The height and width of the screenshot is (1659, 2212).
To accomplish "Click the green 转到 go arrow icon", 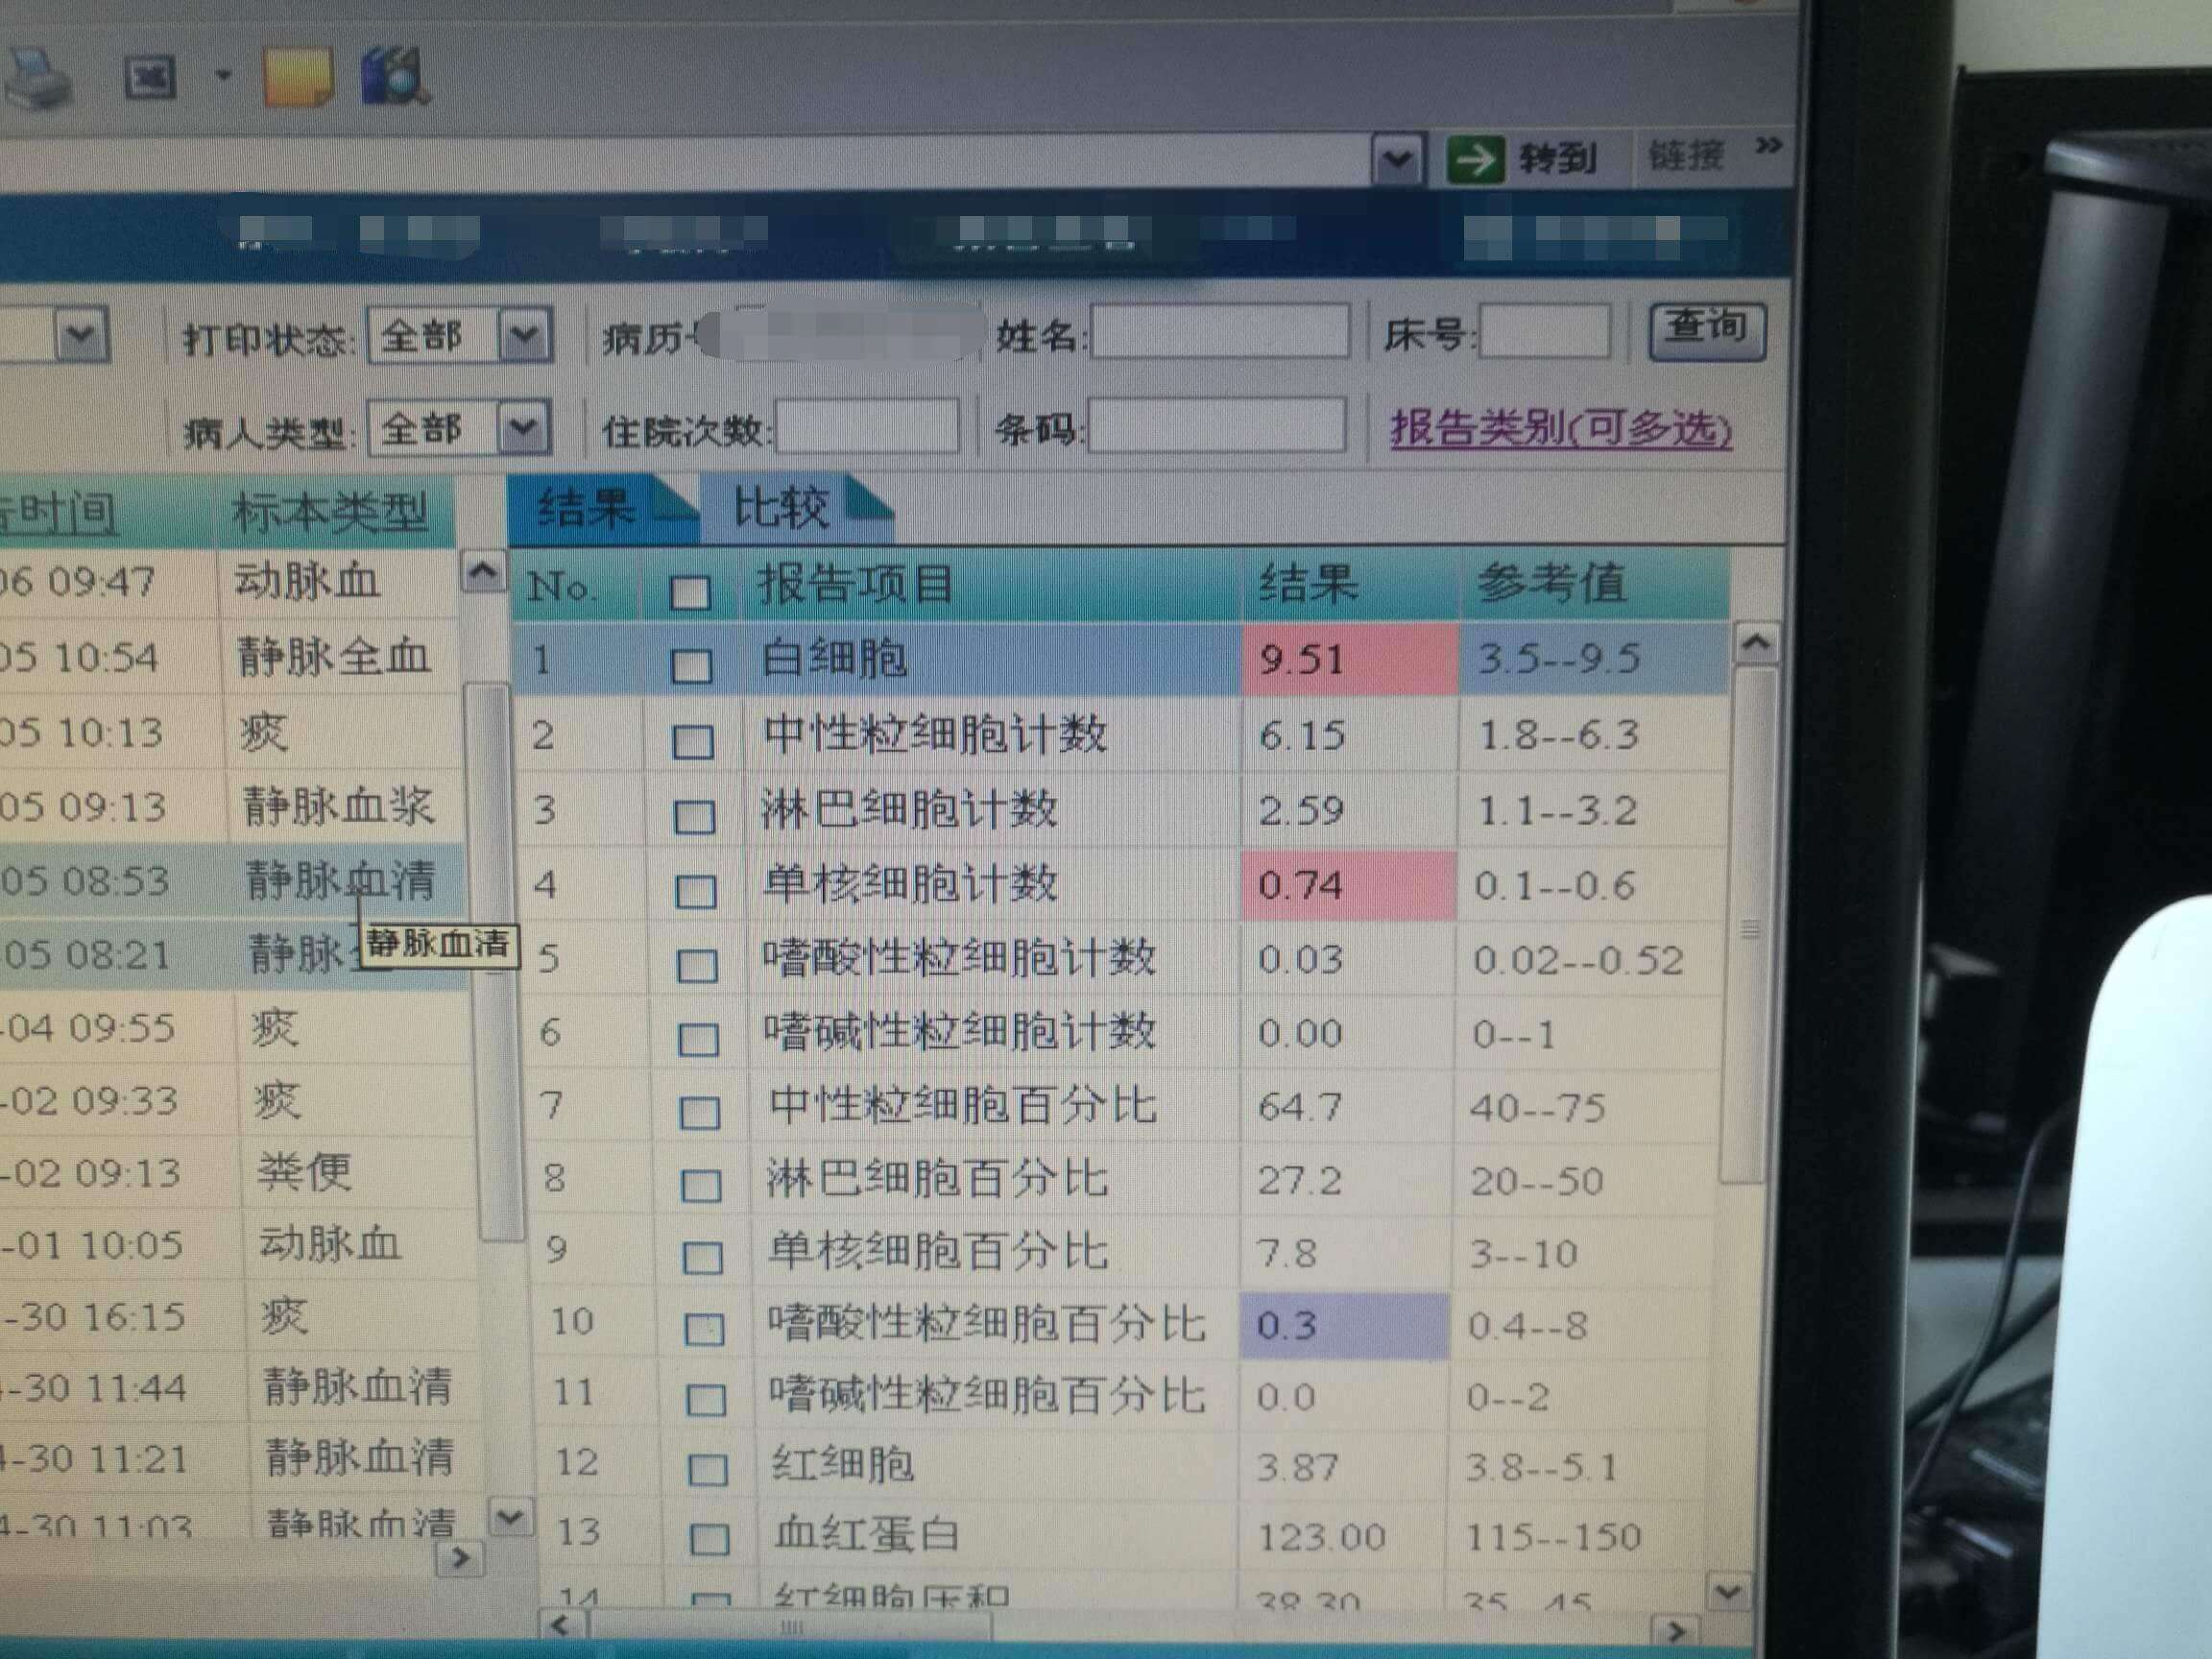I will point(1474,159).
